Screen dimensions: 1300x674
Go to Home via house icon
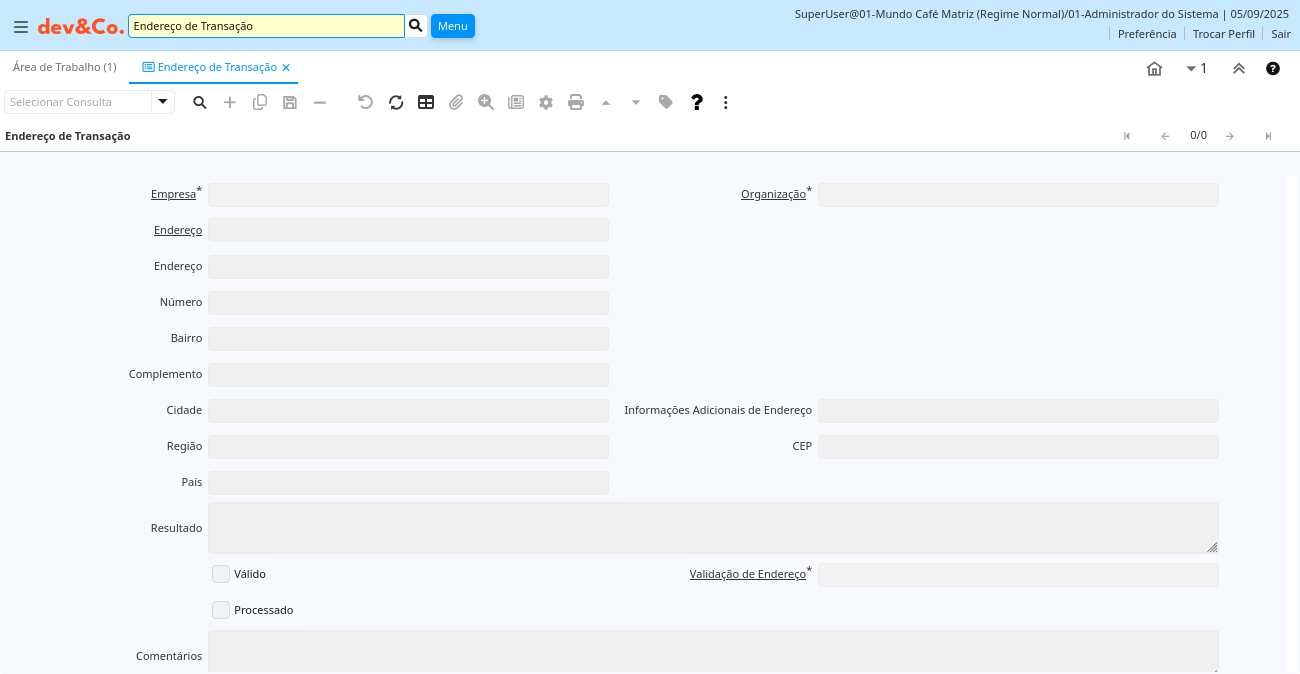(1154, 68)
